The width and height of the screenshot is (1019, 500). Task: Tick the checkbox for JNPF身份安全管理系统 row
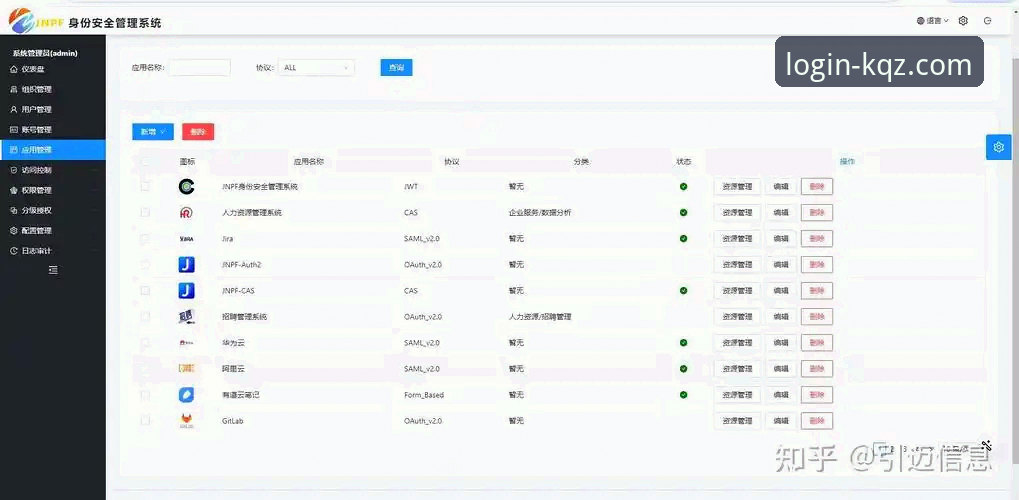click(145, 186)
